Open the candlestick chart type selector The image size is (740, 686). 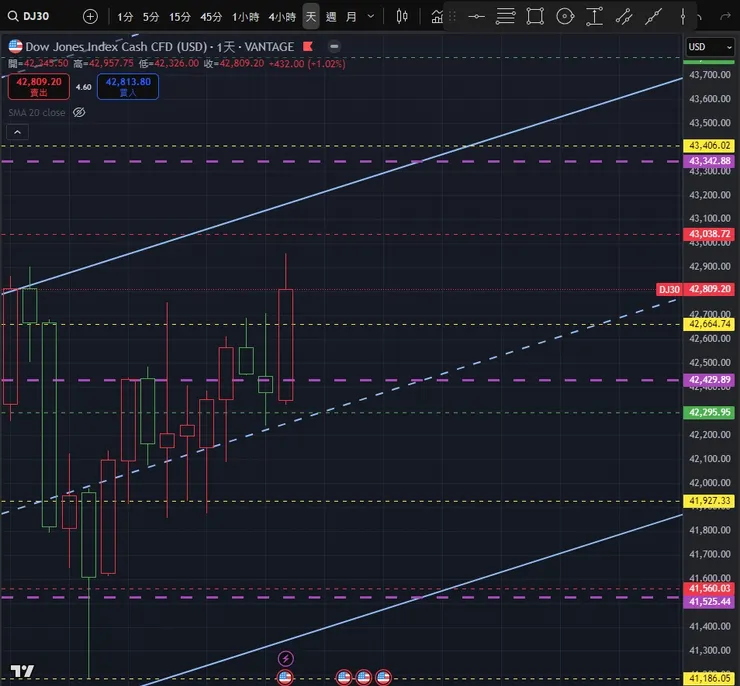[402, 17]
